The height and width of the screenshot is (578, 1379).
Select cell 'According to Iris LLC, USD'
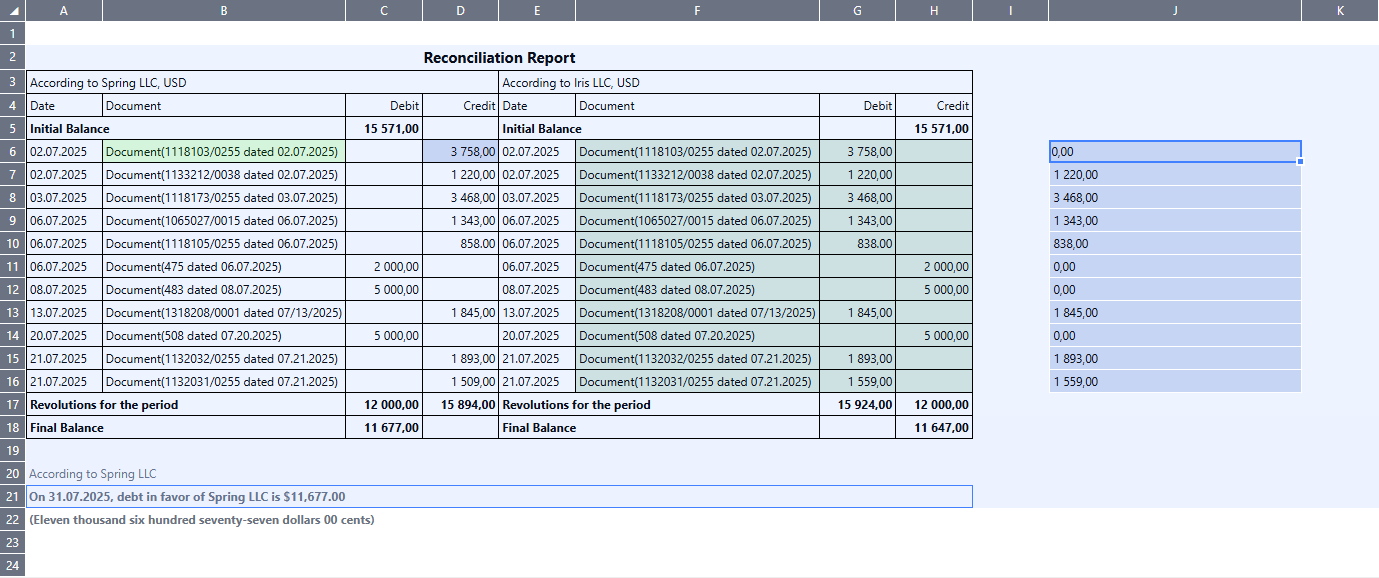pyautogui.click(x=735, y=83)
